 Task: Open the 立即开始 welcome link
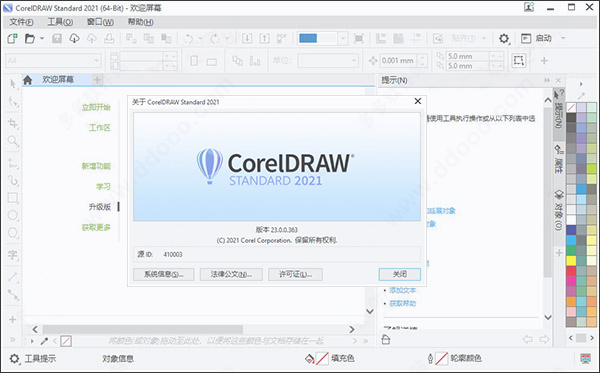coord(96,107)
